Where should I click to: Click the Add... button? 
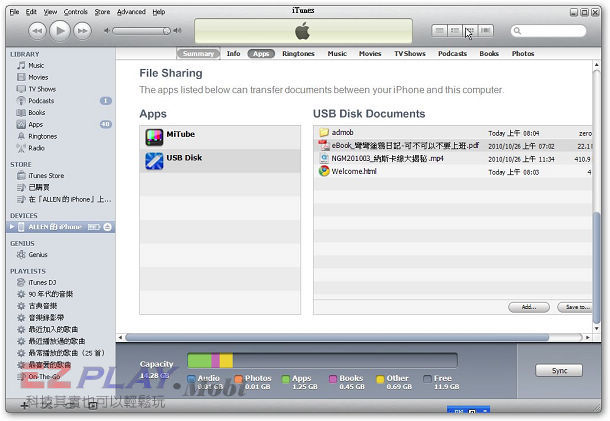(x=529, y=307)
